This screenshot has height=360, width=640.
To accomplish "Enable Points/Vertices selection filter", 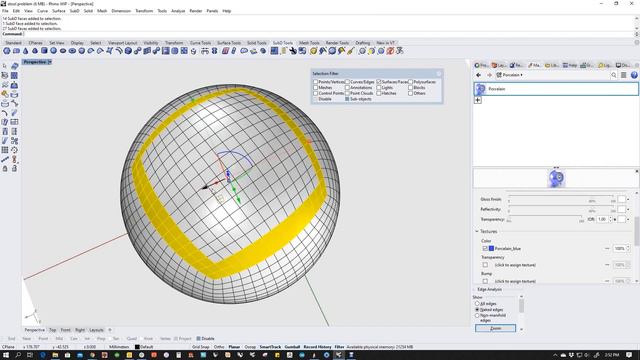I will pos(316,82).
